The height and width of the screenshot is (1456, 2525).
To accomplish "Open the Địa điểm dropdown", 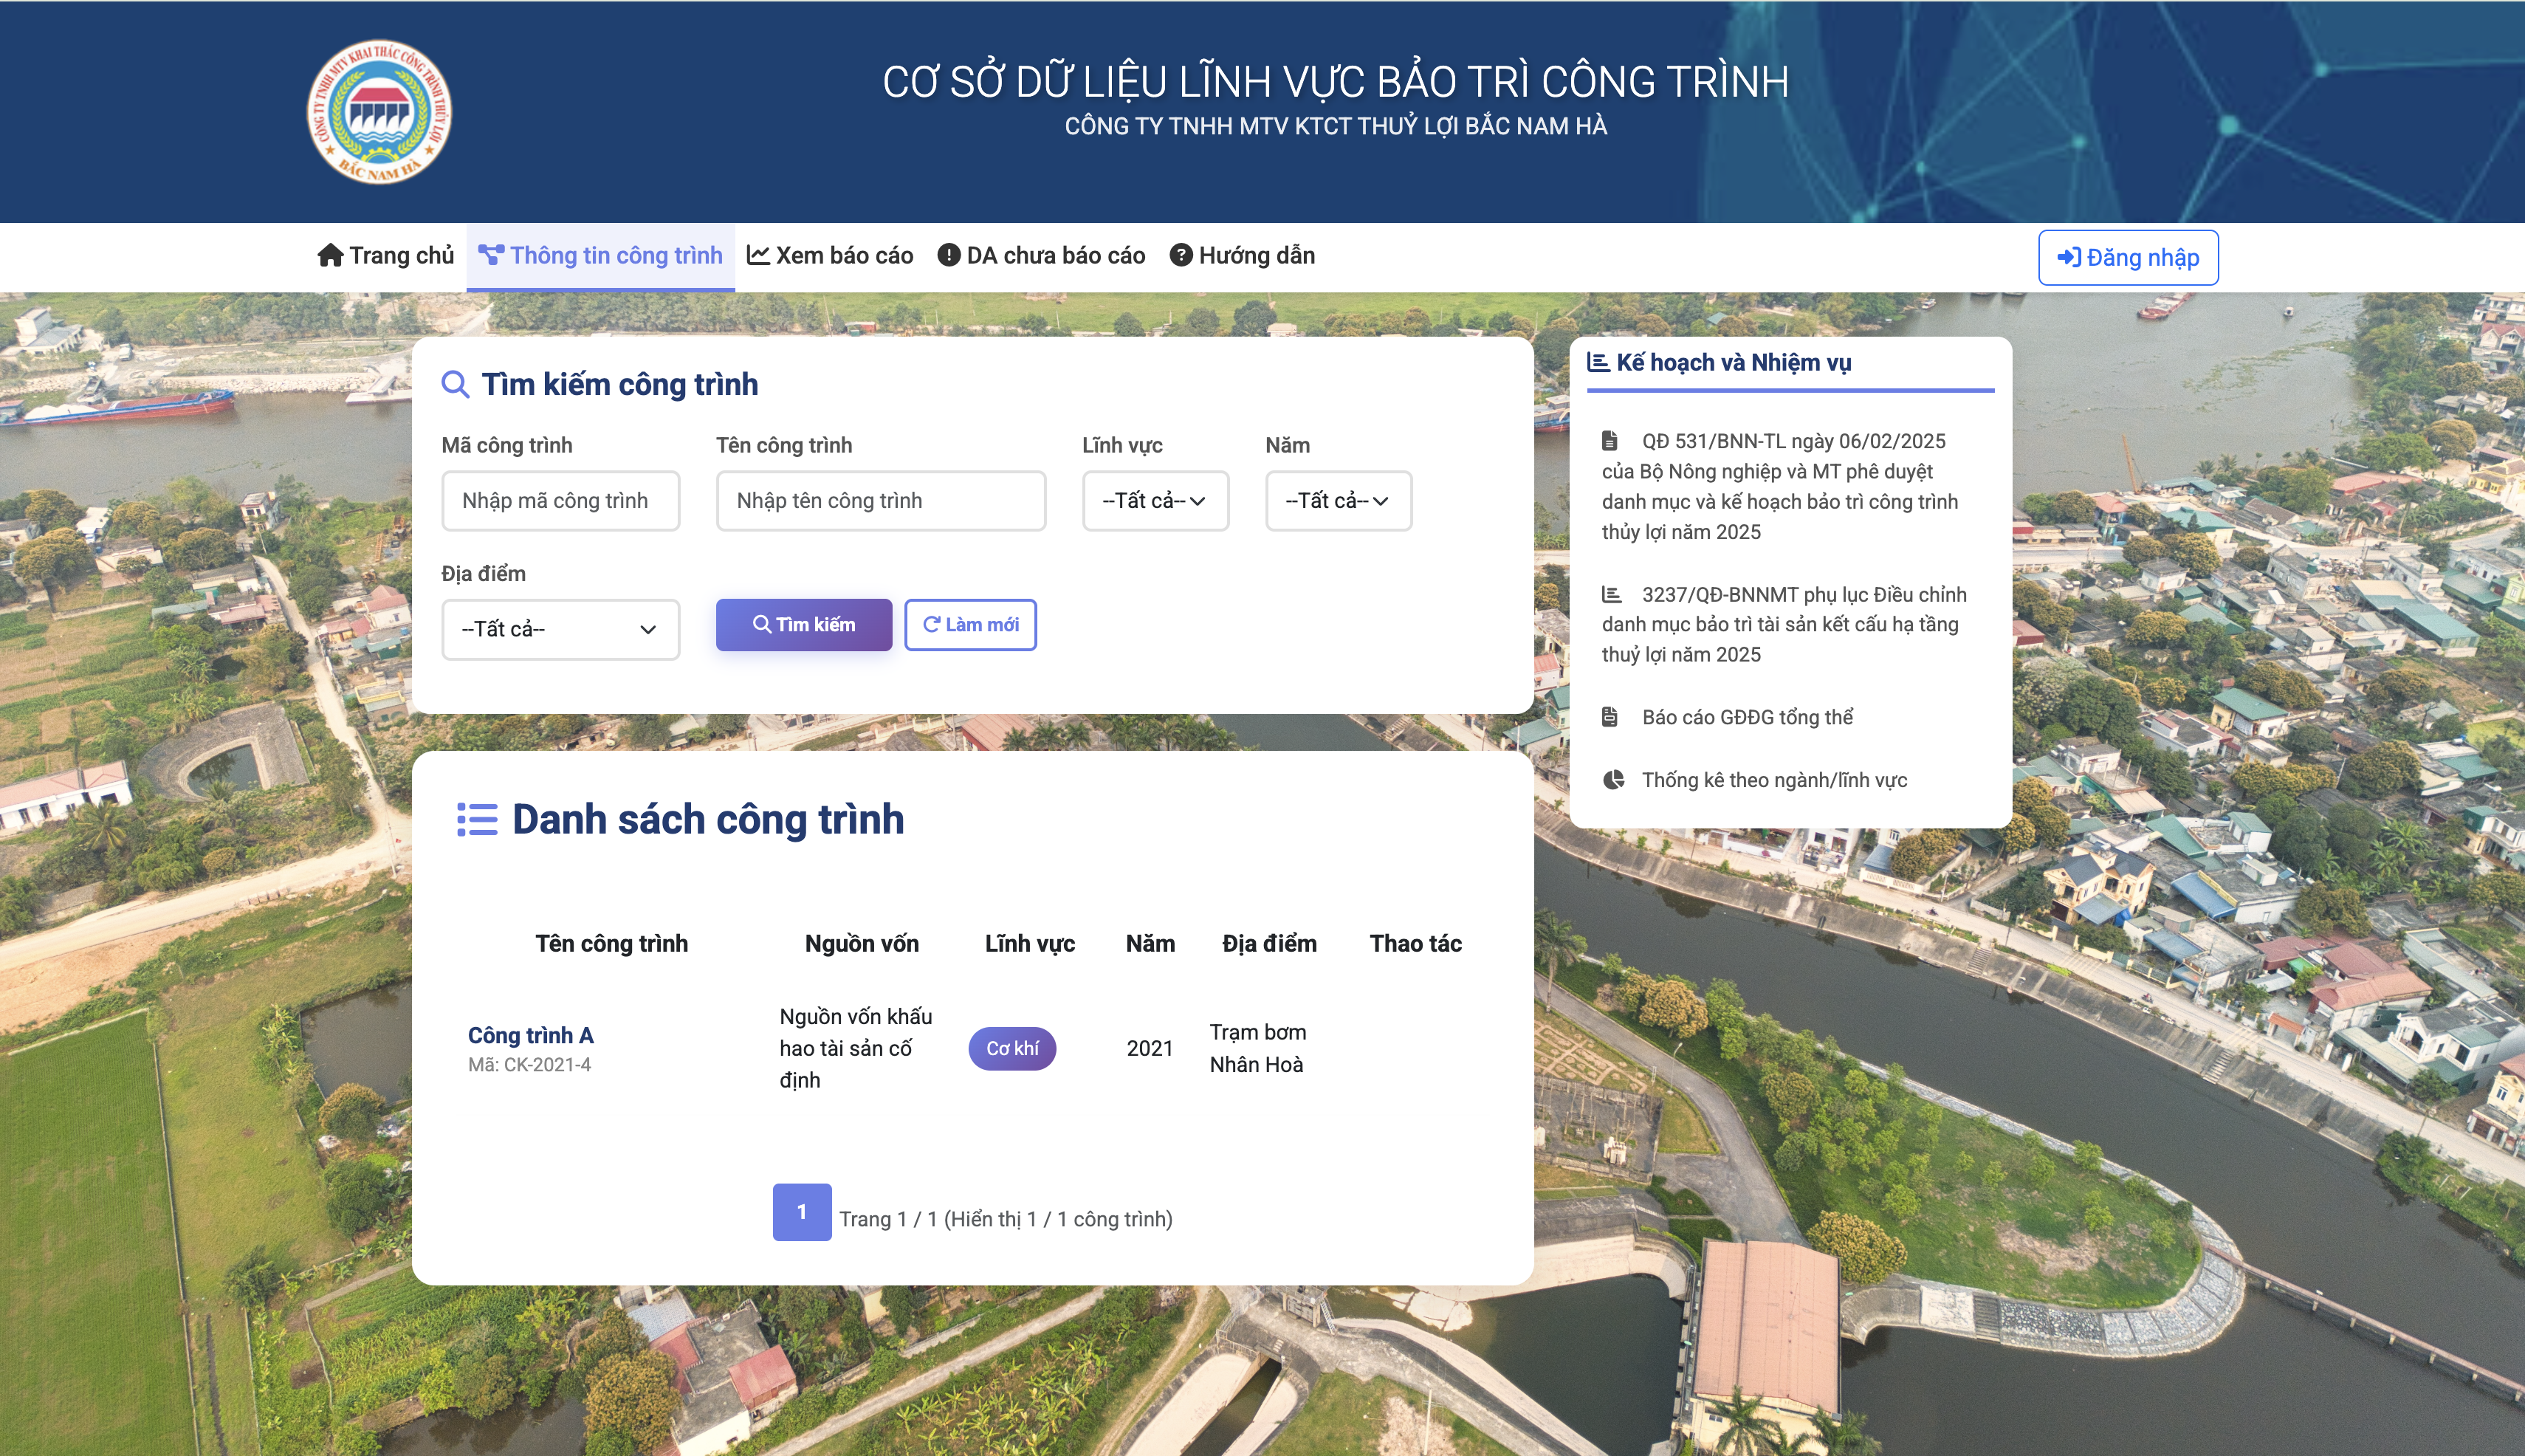I will pos(560,629).
